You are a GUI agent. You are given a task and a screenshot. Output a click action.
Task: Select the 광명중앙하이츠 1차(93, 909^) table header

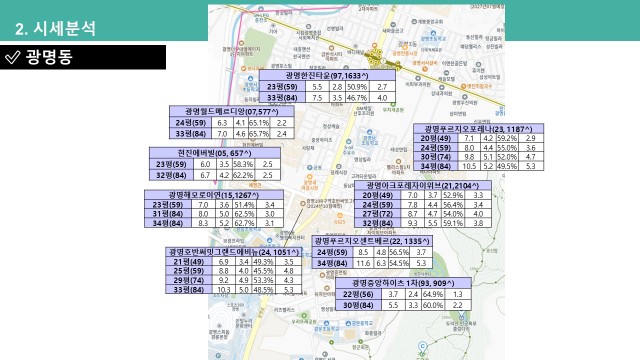click(x=403, y=283)
